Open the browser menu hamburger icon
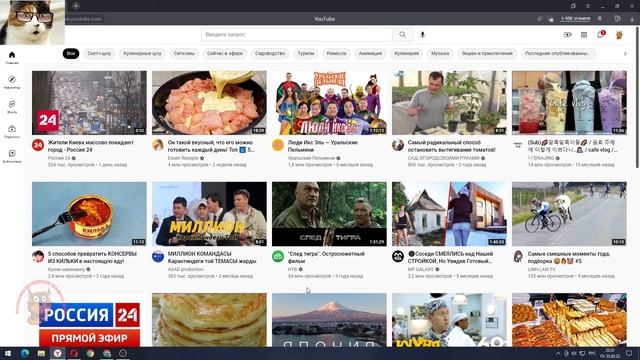Screen dimensions: 640x360 588,6
